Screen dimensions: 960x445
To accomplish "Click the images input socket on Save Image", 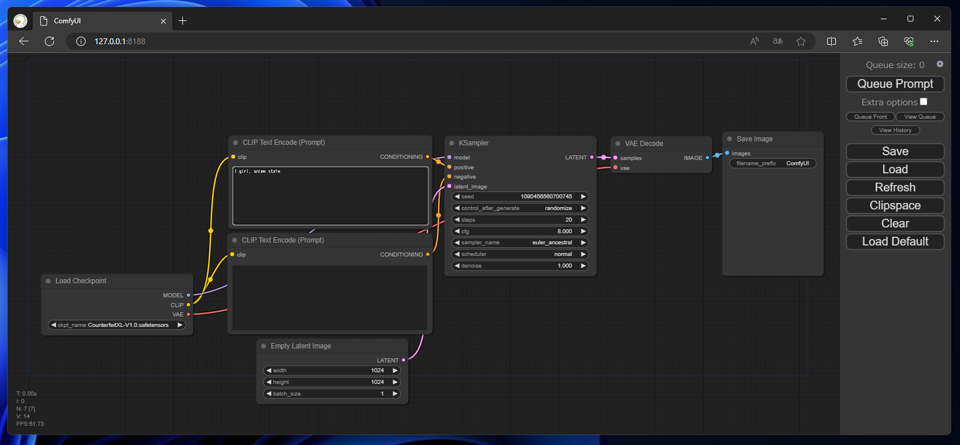I will 727,153.
